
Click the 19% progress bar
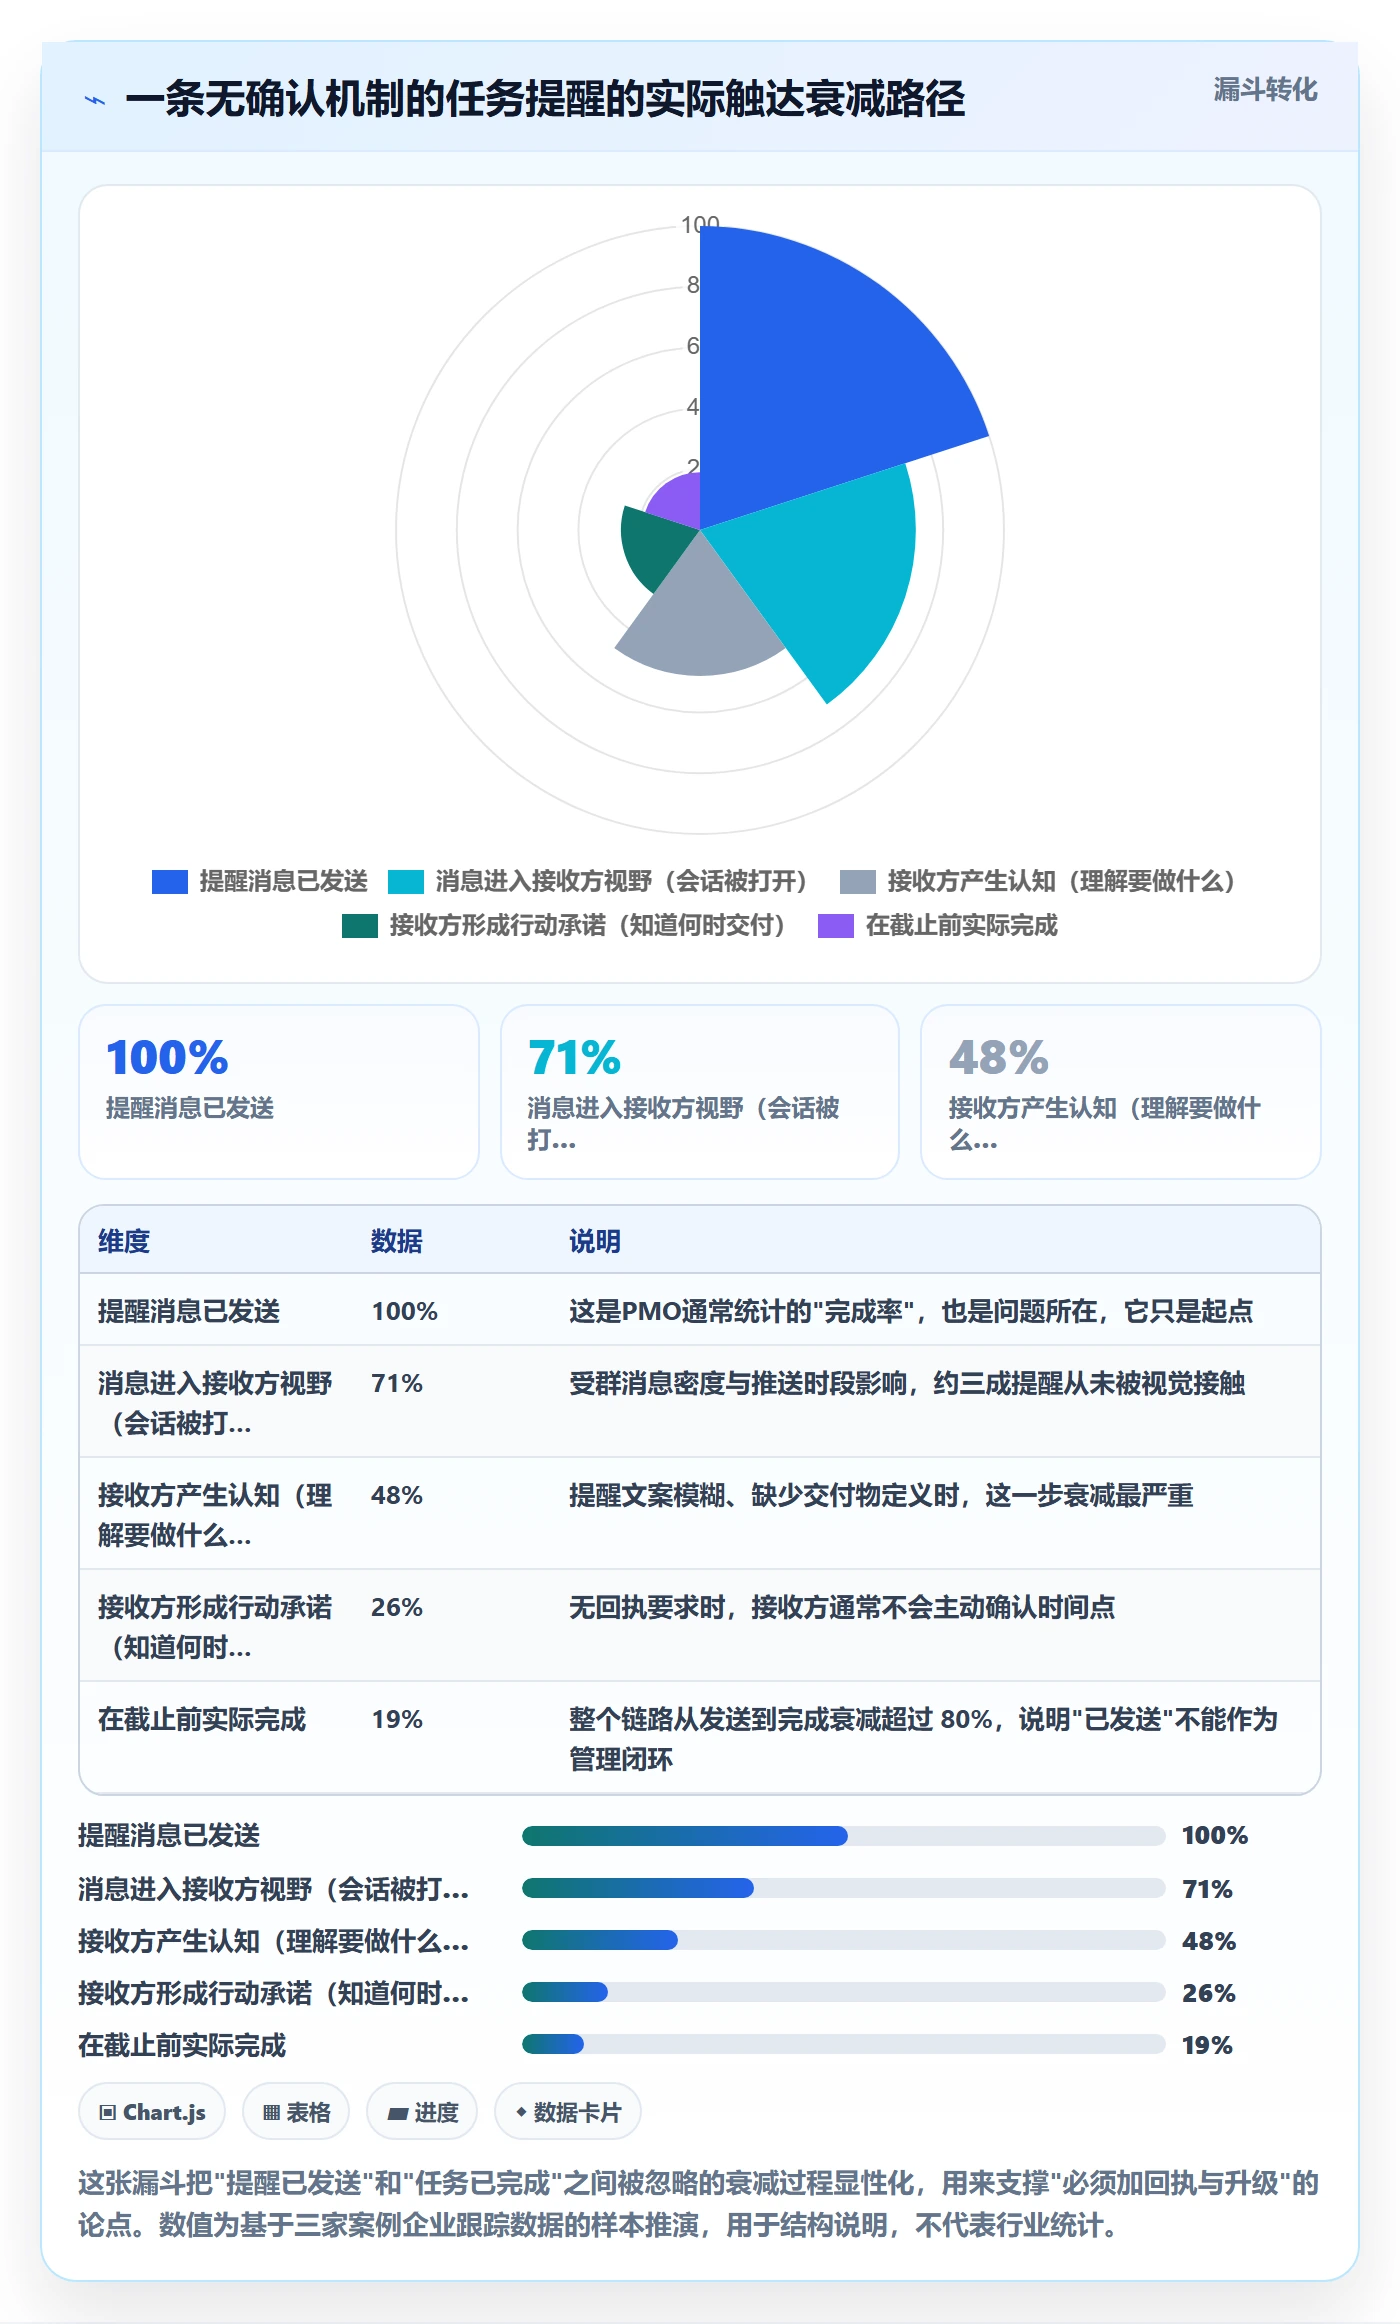point(843,2044)
